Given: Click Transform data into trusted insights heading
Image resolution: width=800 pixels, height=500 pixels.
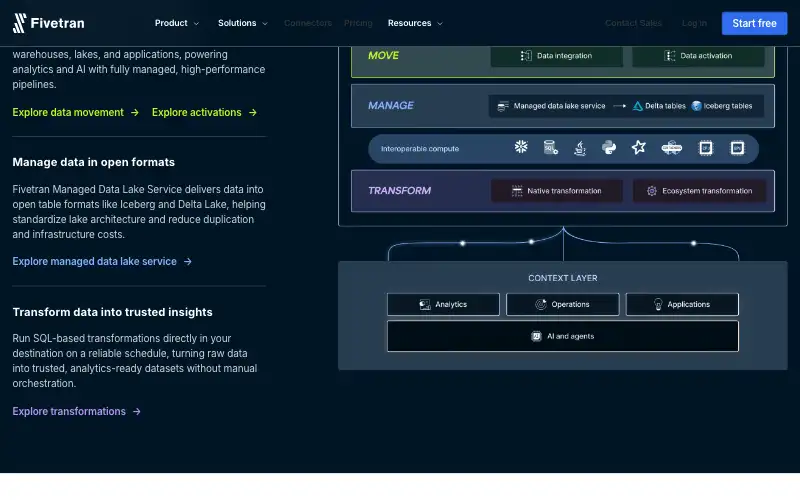Looking at the screenshot, I should (112, 312).
